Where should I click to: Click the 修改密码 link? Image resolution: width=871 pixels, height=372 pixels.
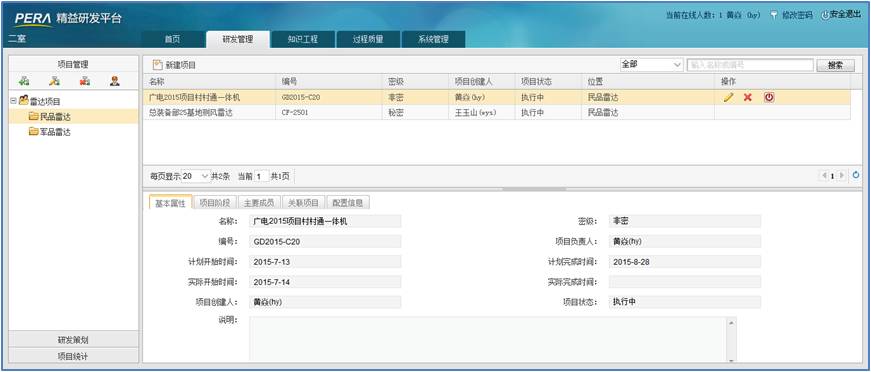[x=797, y=15]
